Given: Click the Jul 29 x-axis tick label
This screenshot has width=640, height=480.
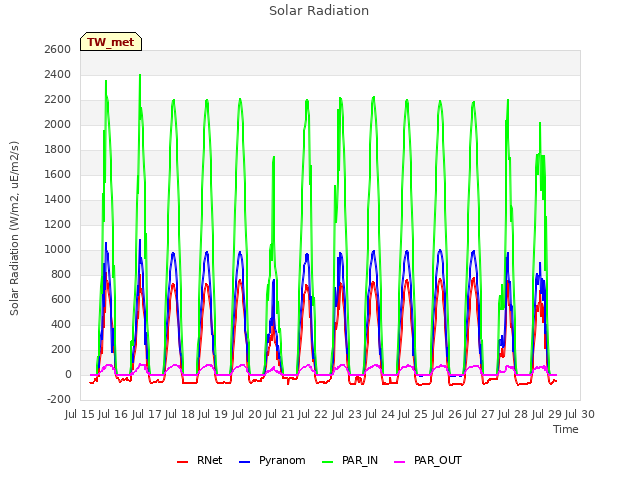Looking at the screenshot, I should click(x=547, y=414).
